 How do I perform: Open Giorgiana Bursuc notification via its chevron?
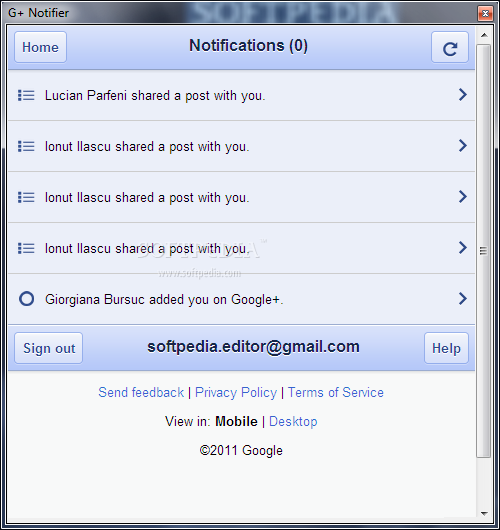(x=462, y=298)
